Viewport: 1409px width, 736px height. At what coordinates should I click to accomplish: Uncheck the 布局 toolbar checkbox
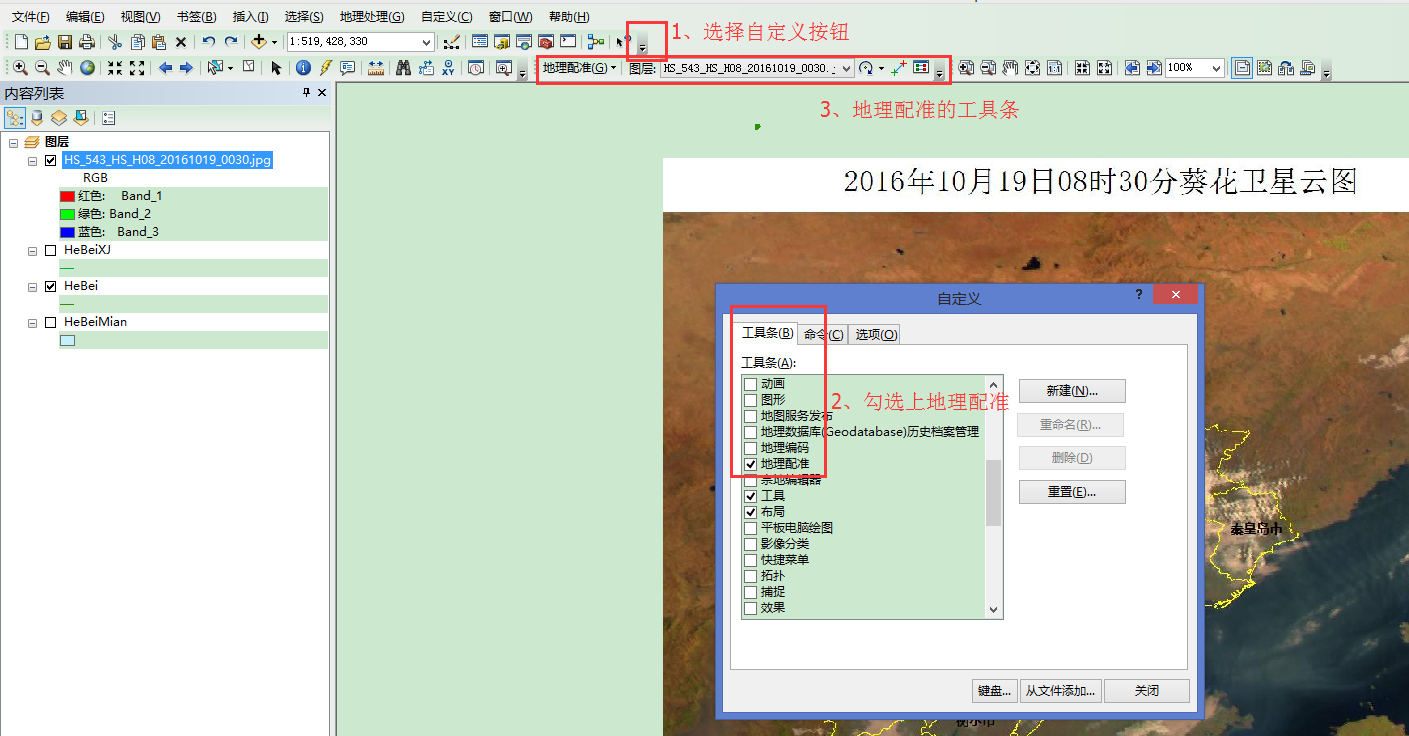point(751,512)
